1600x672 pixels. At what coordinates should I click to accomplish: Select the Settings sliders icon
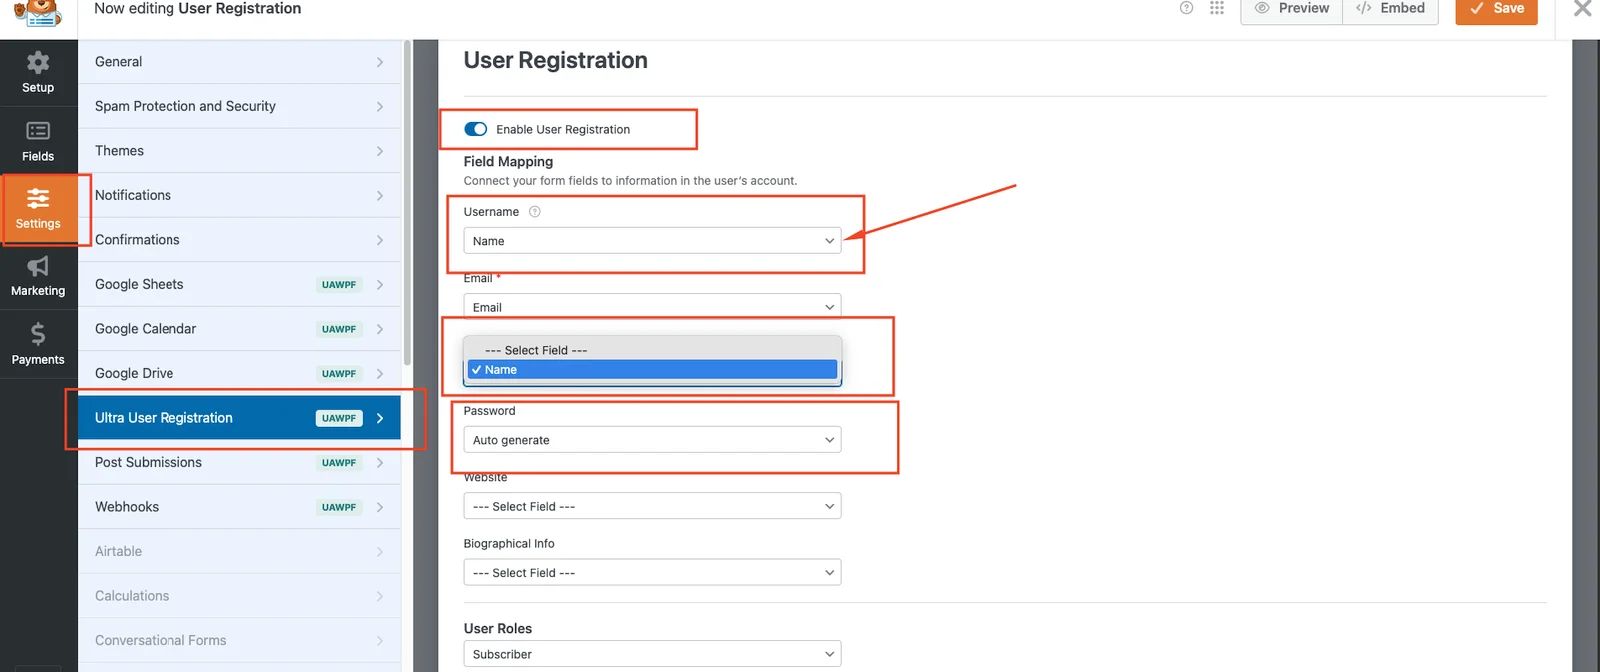tap(38, 208)
